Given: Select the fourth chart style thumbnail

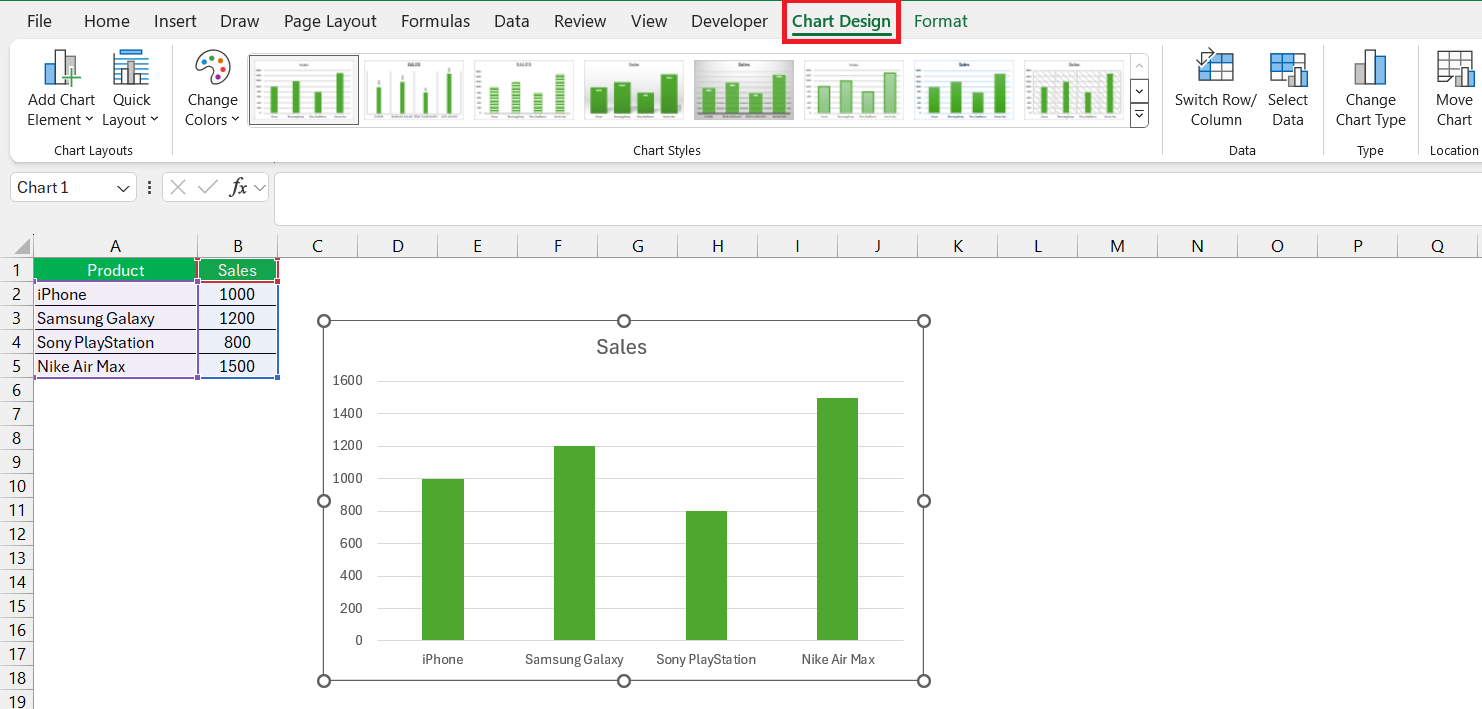Looking at the screenshot, I should 634,90.
